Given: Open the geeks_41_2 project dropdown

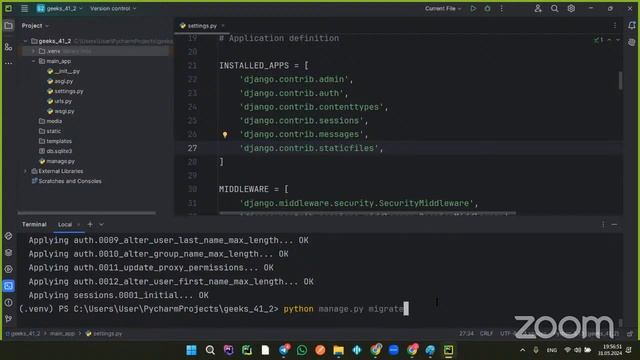Looking at the screenshot, I should 60,8.
